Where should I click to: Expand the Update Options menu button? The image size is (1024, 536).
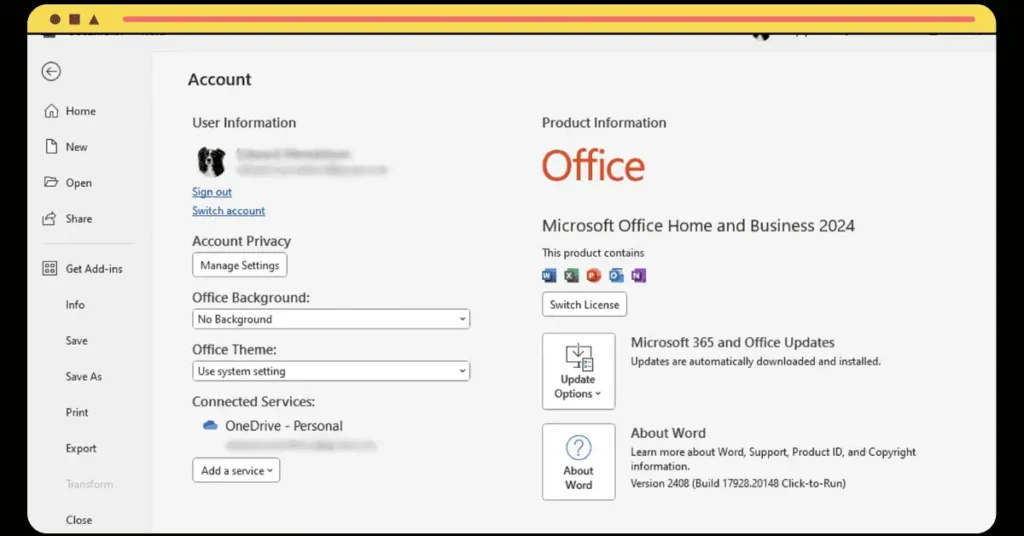579,371
